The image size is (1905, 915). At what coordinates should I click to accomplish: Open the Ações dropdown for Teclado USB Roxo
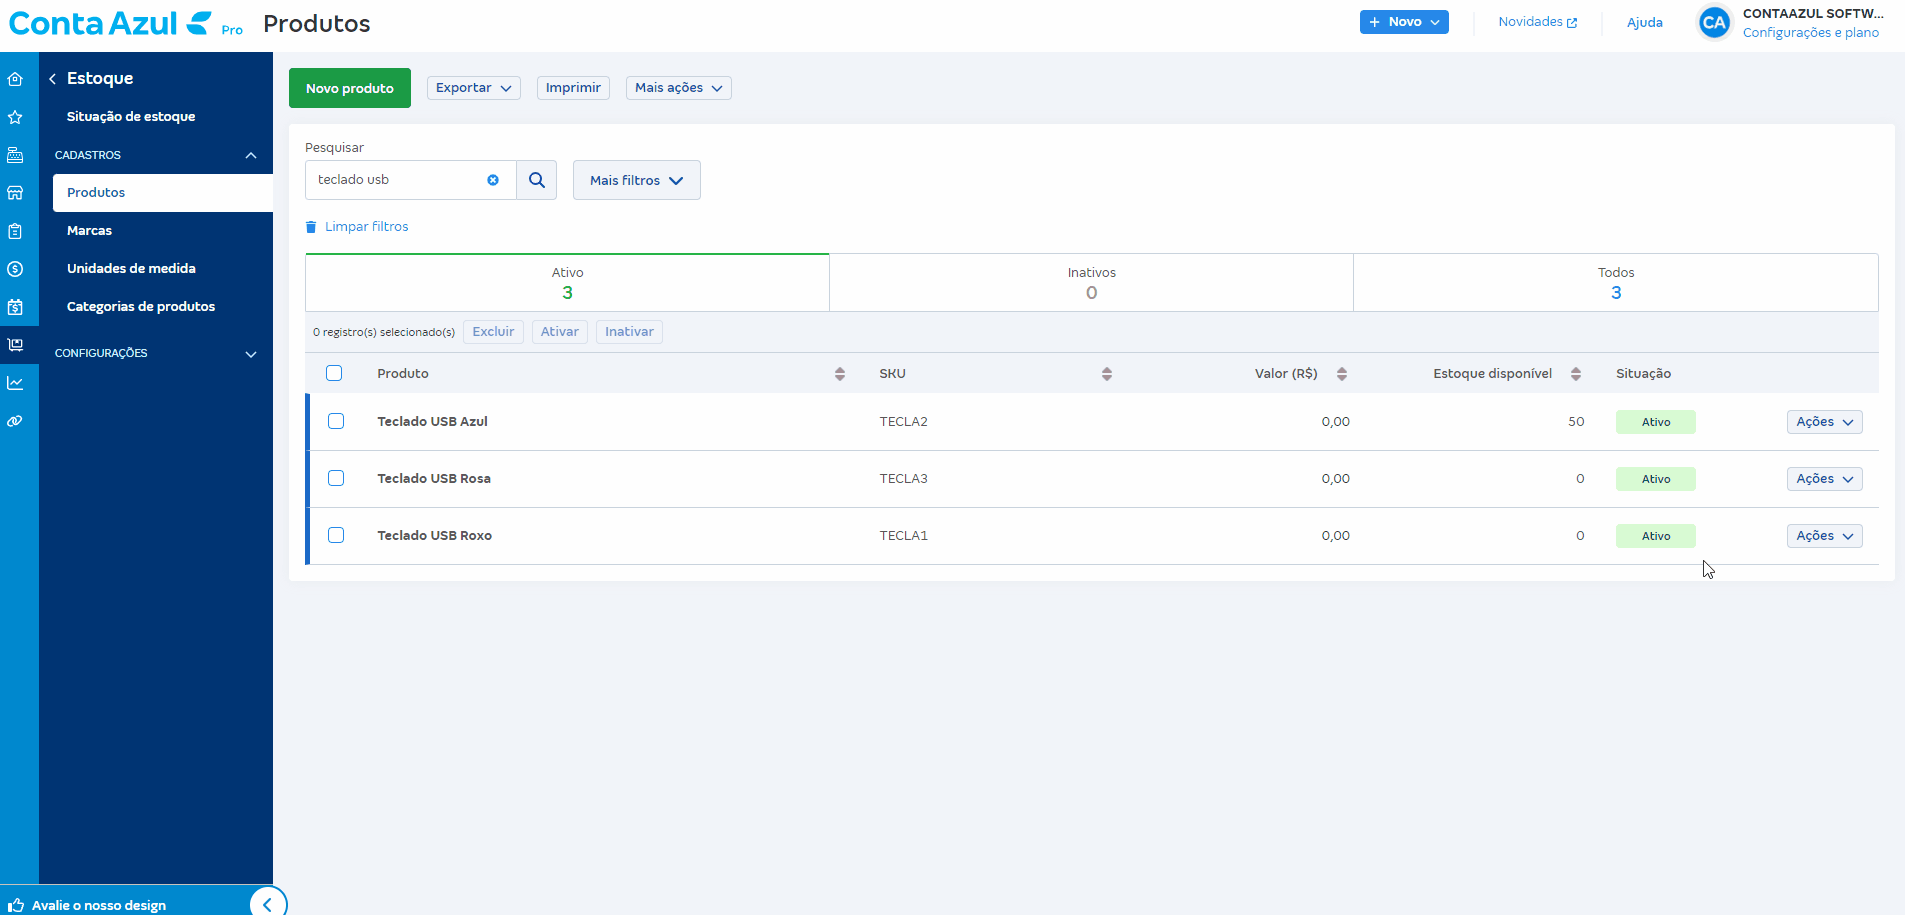1824,536
